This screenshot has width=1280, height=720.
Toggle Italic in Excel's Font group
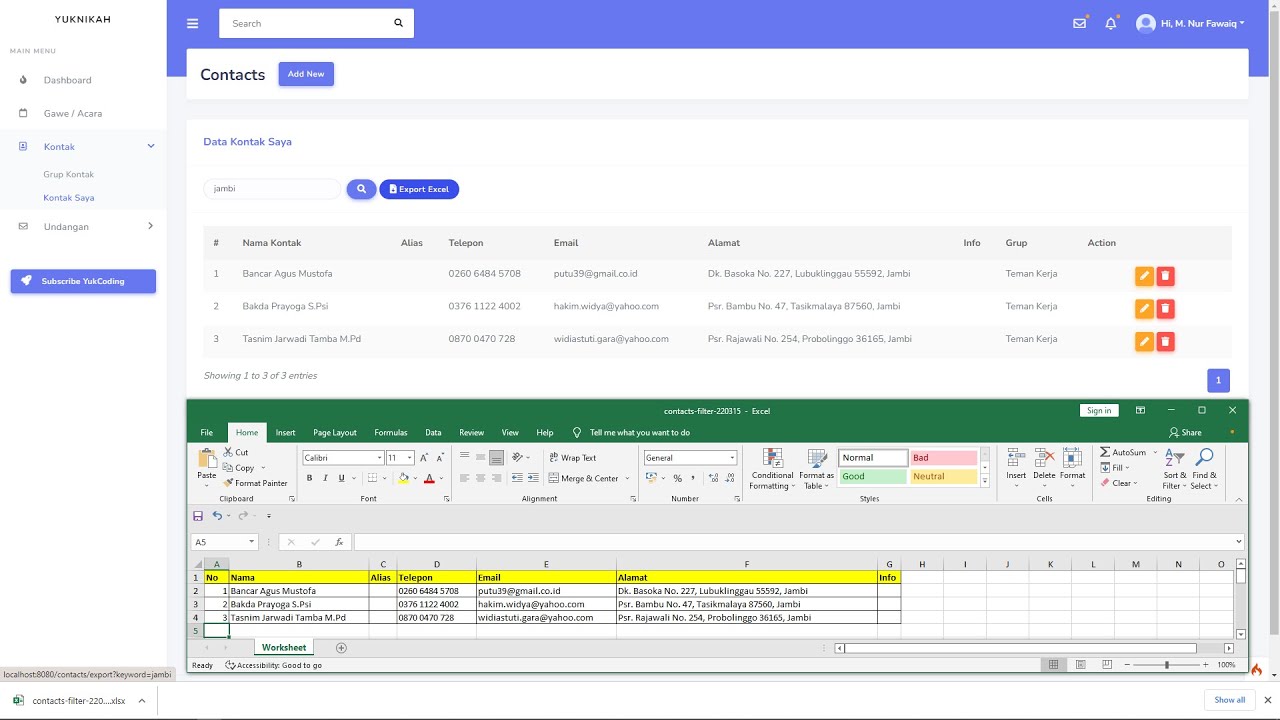click(325, 478)
